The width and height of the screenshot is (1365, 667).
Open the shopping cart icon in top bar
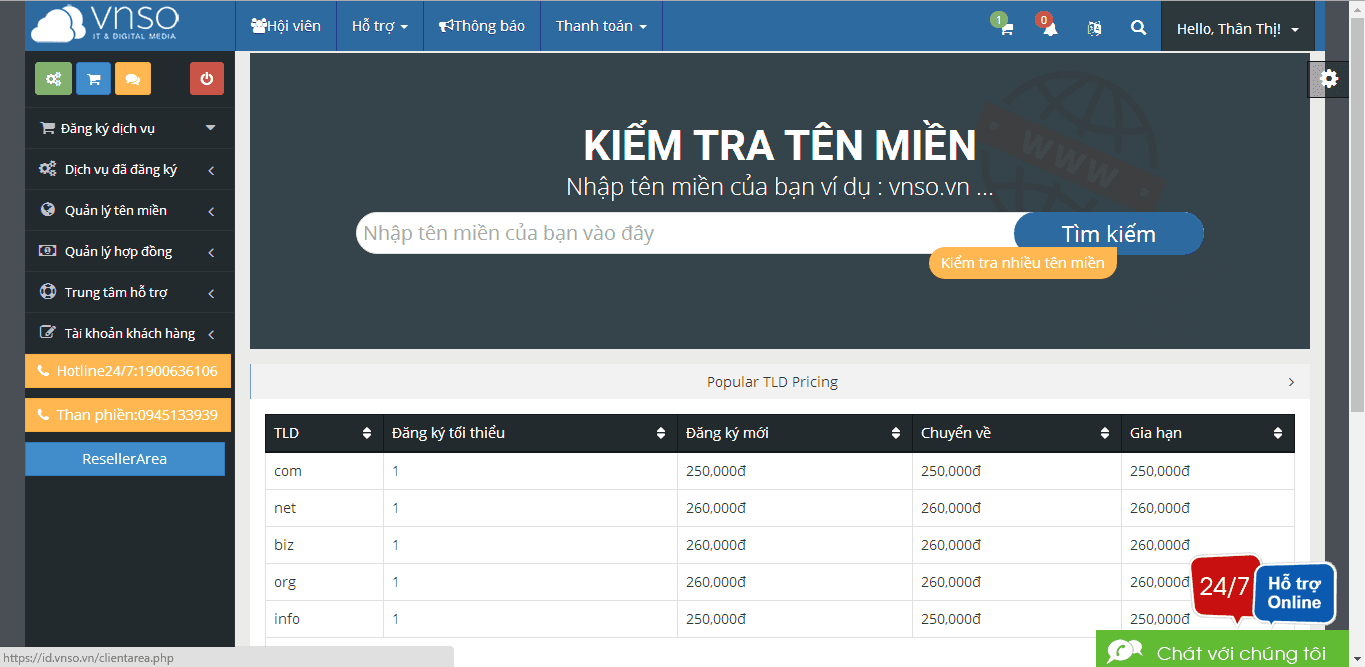click(1005, 28)
